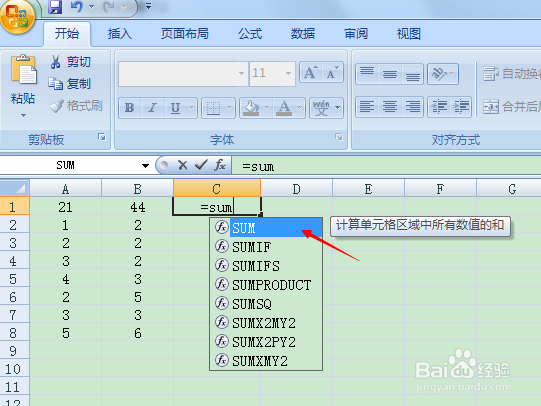Align text to top
The width and height of the screenshot is (541, 406).
[x=367, y=74]
